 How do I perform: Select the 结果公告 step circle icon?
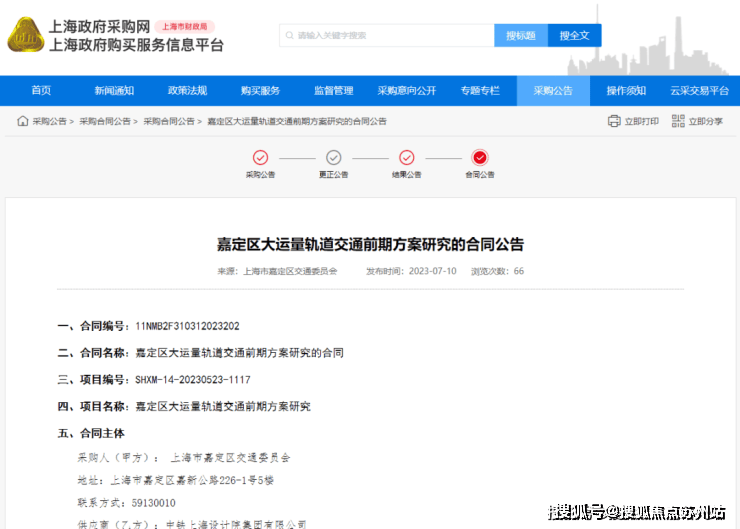pos(406,157)
